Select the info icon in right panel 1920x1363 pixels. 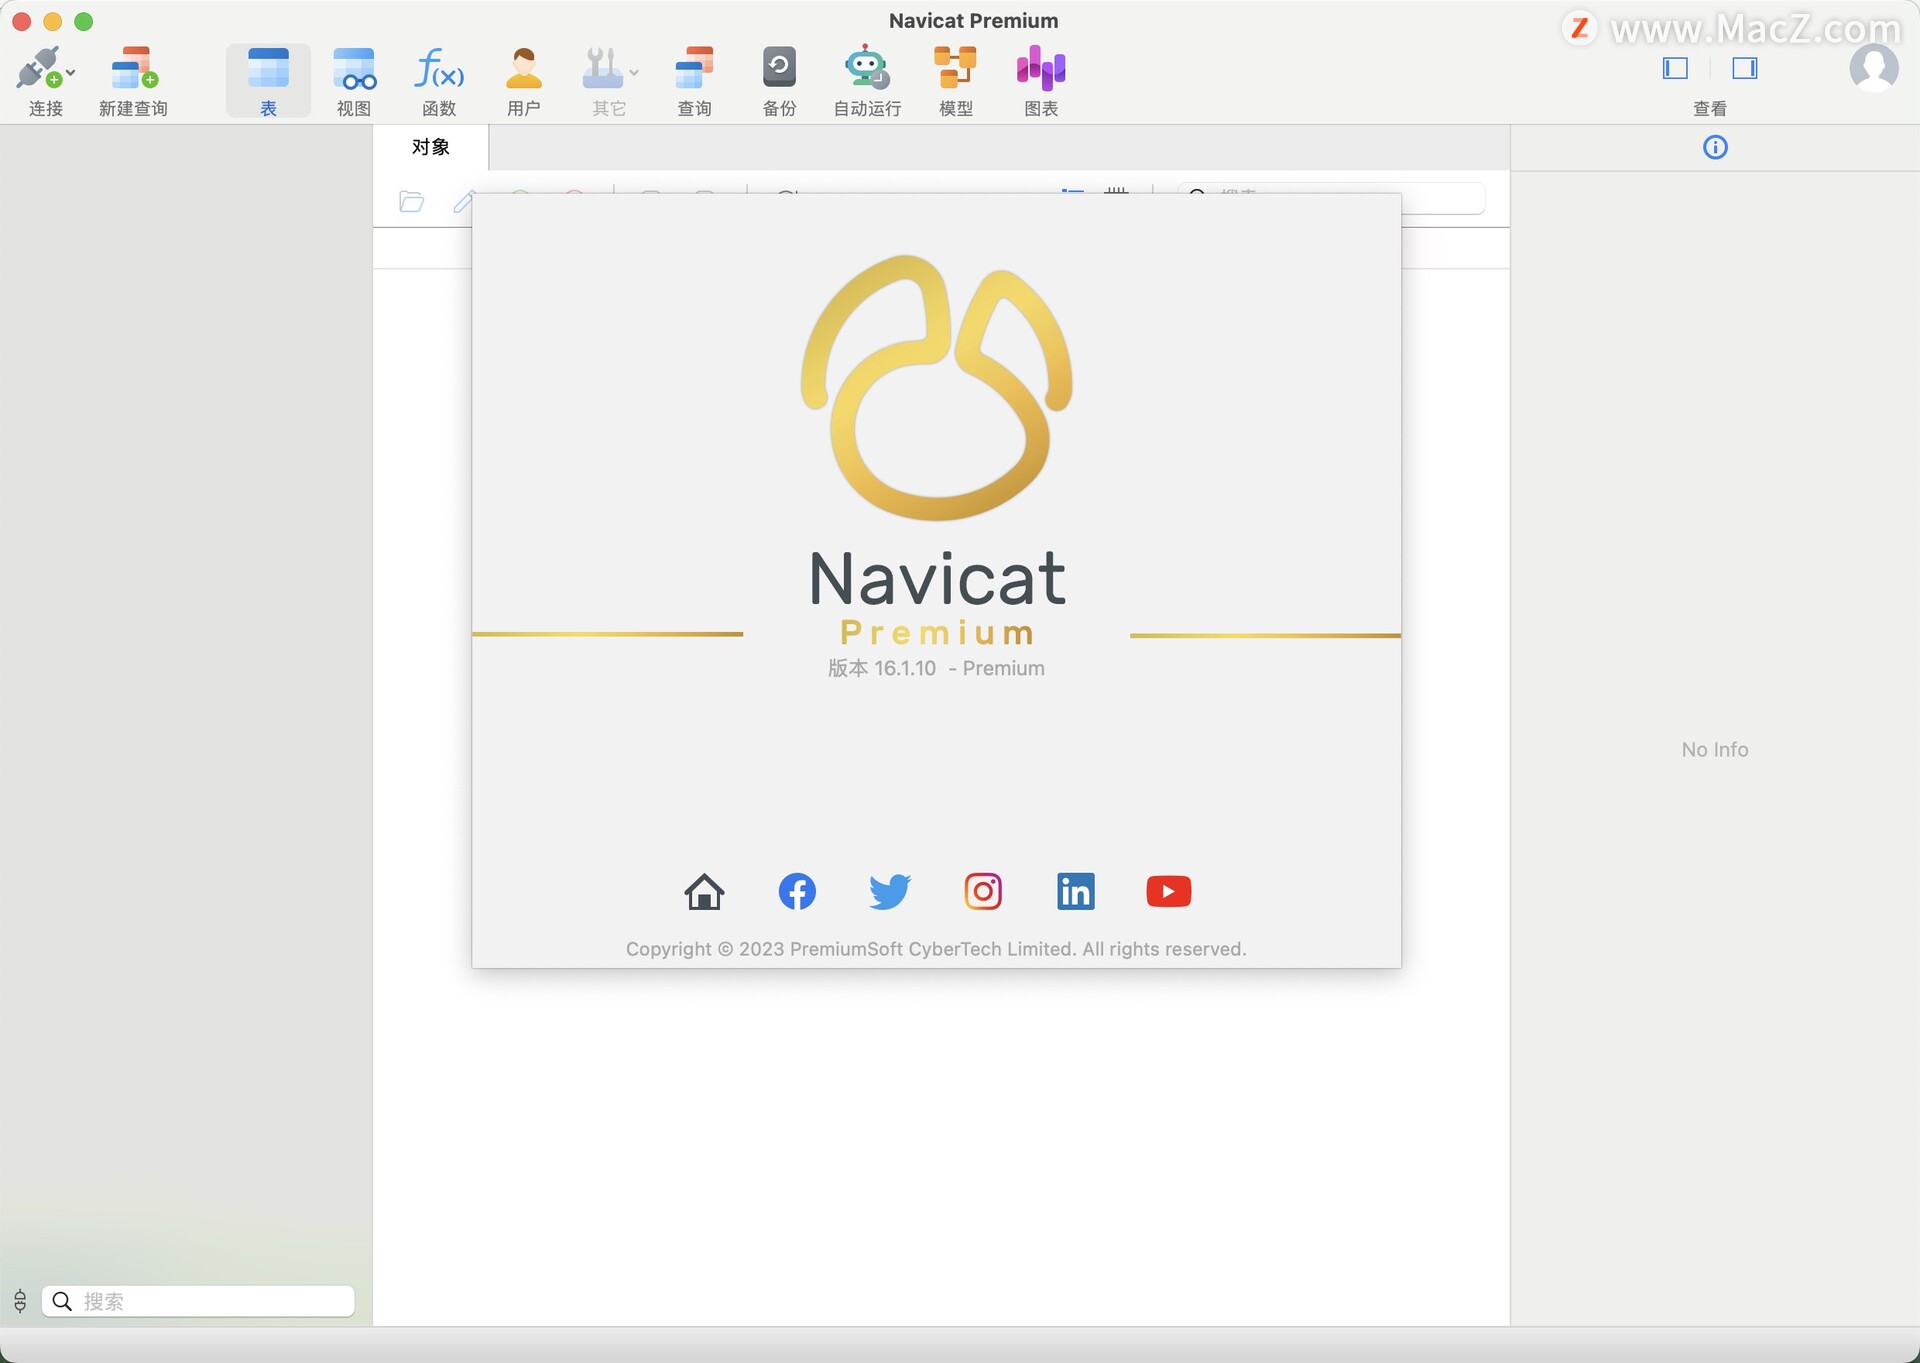point(1715,148)
